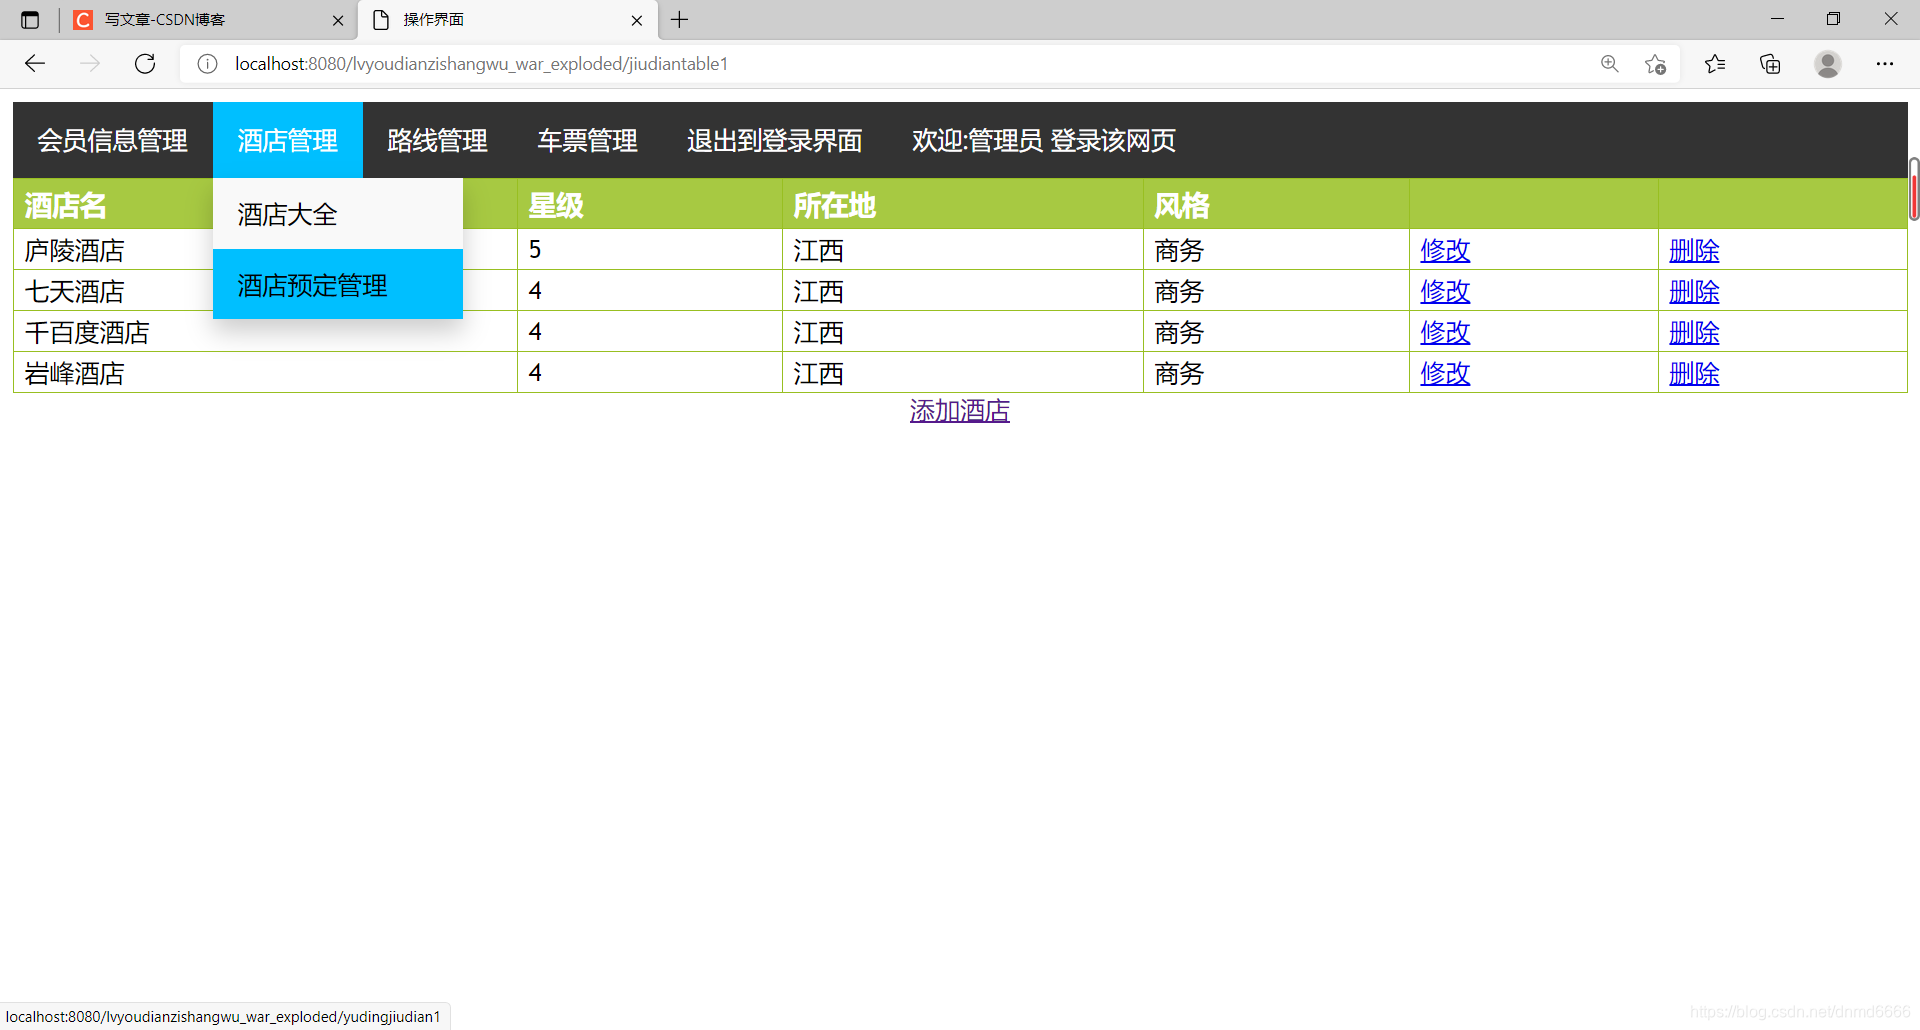Image resolution: width=1920 pixels, height=1030 pixels.
Task: Open 车票管理 menu
Action: click(x=588, y=140)
